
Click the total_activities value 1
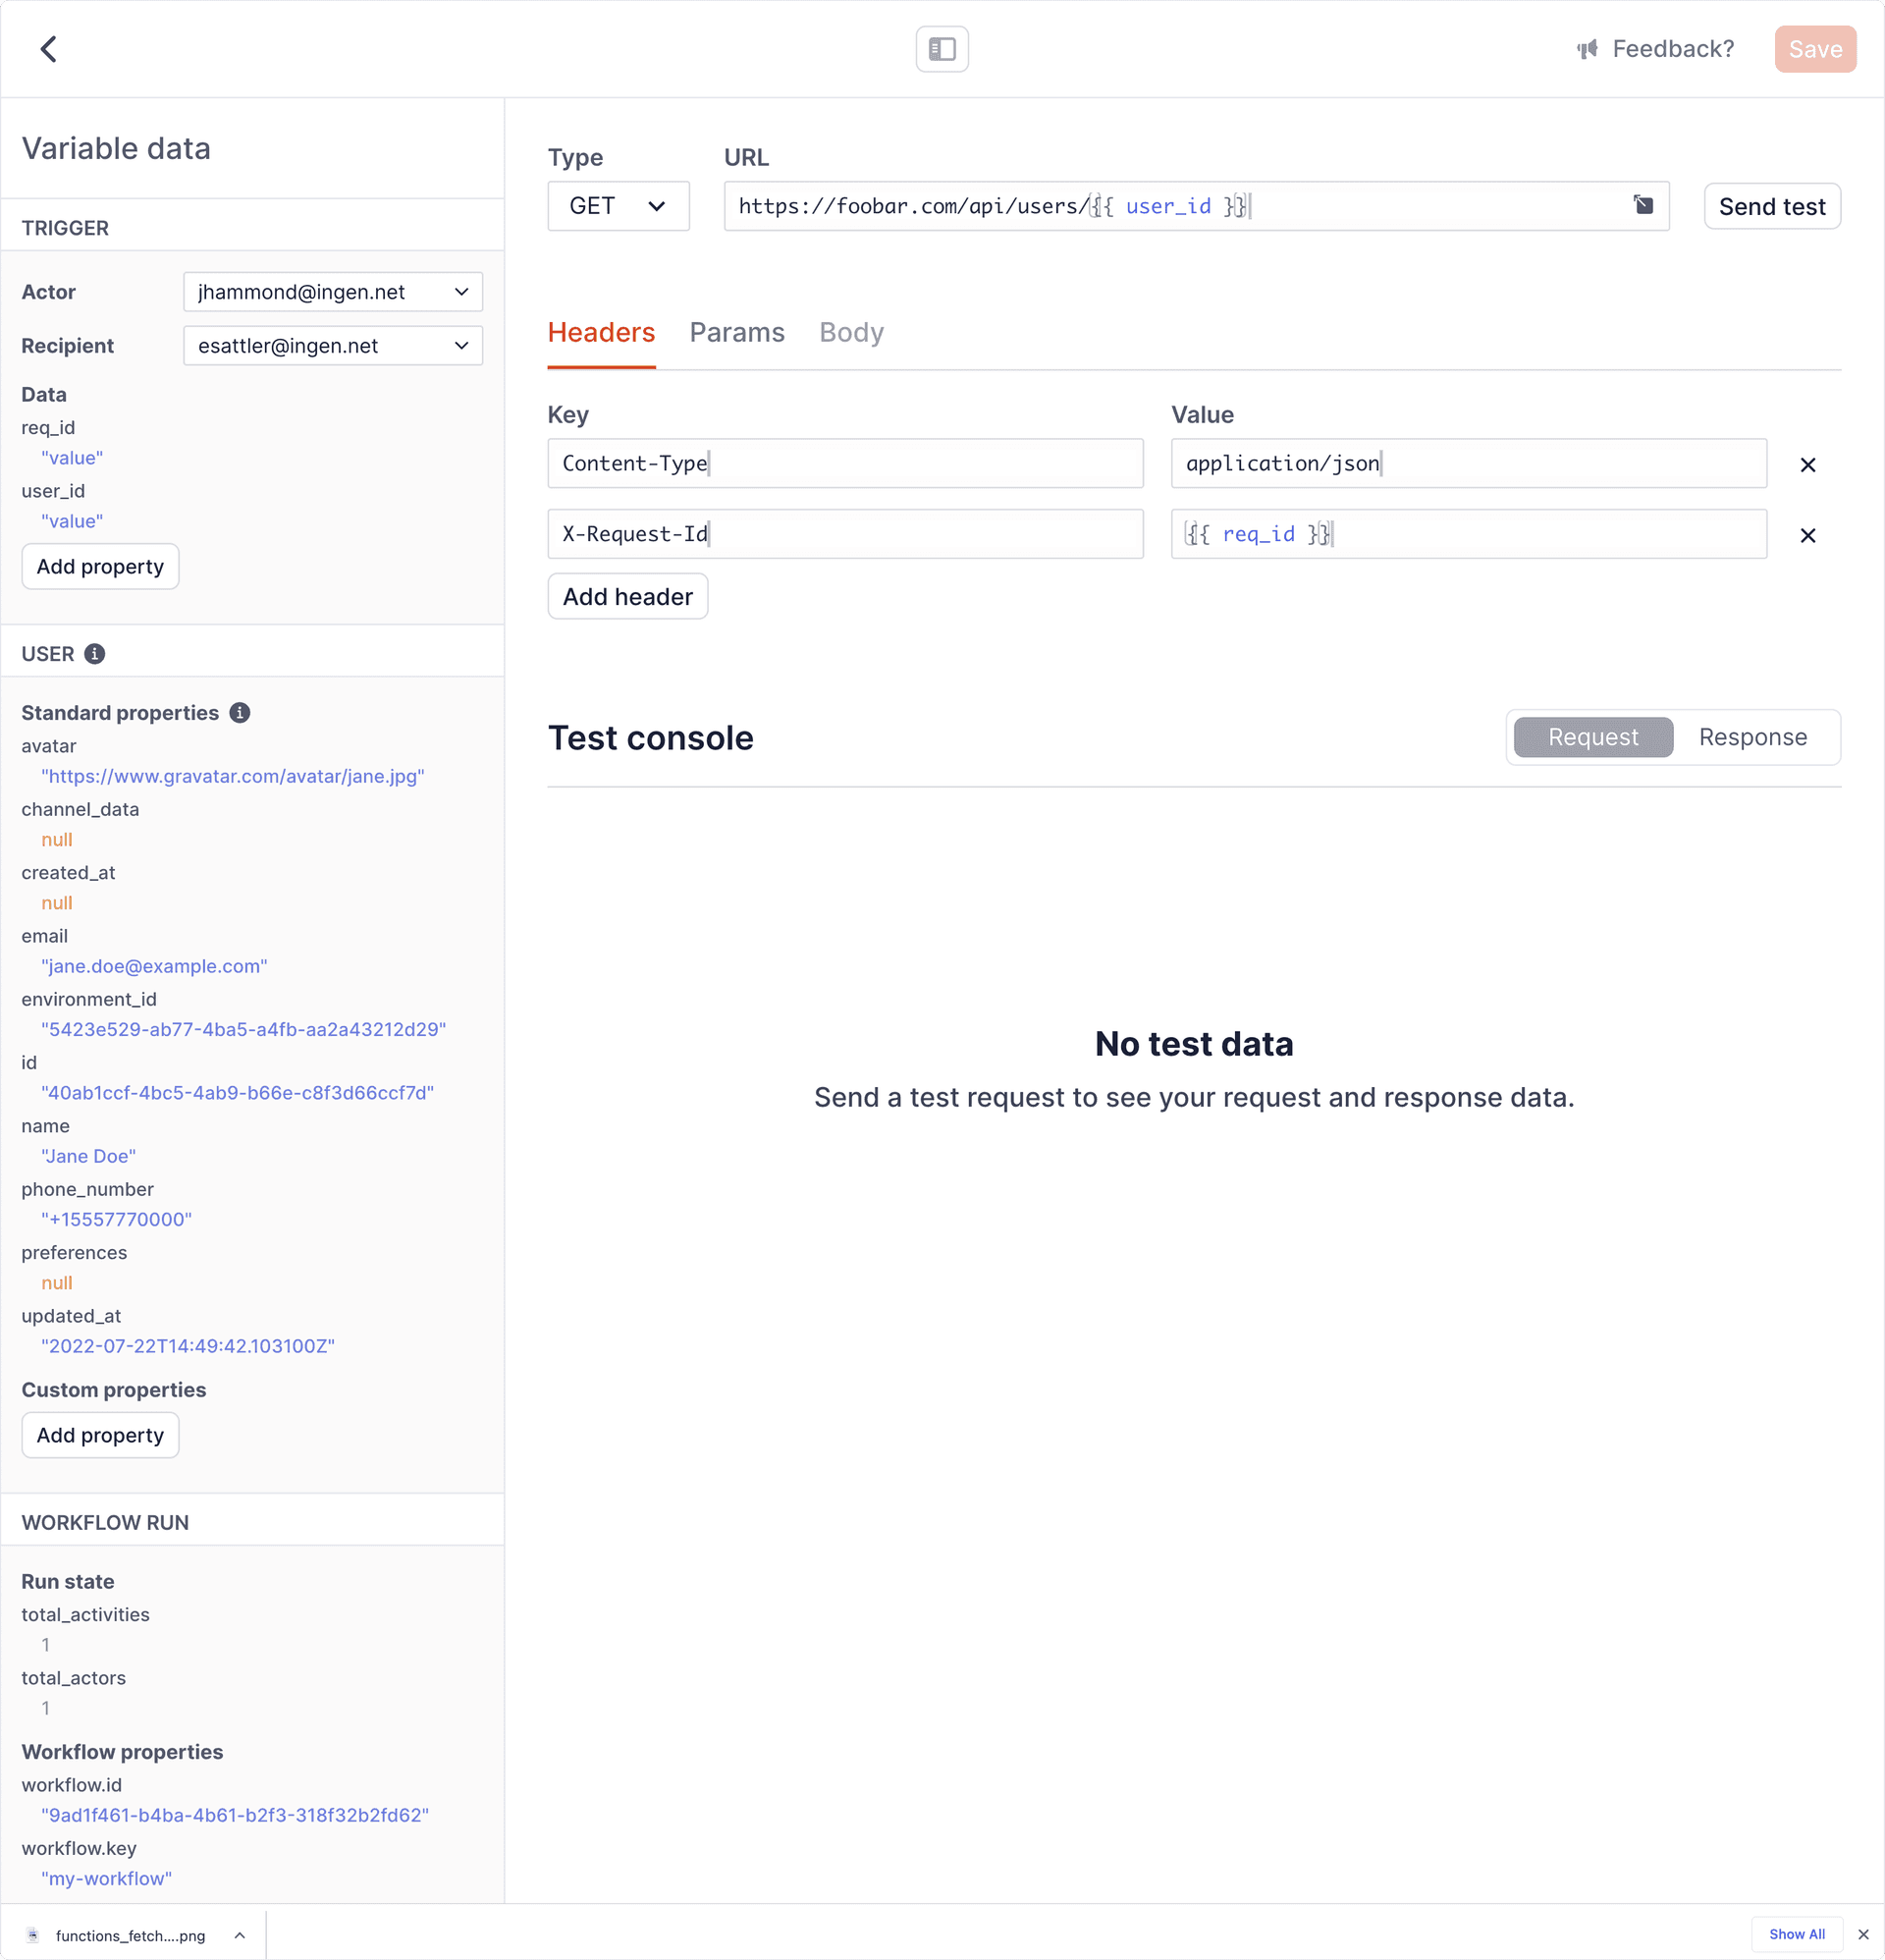[46, 1645]
